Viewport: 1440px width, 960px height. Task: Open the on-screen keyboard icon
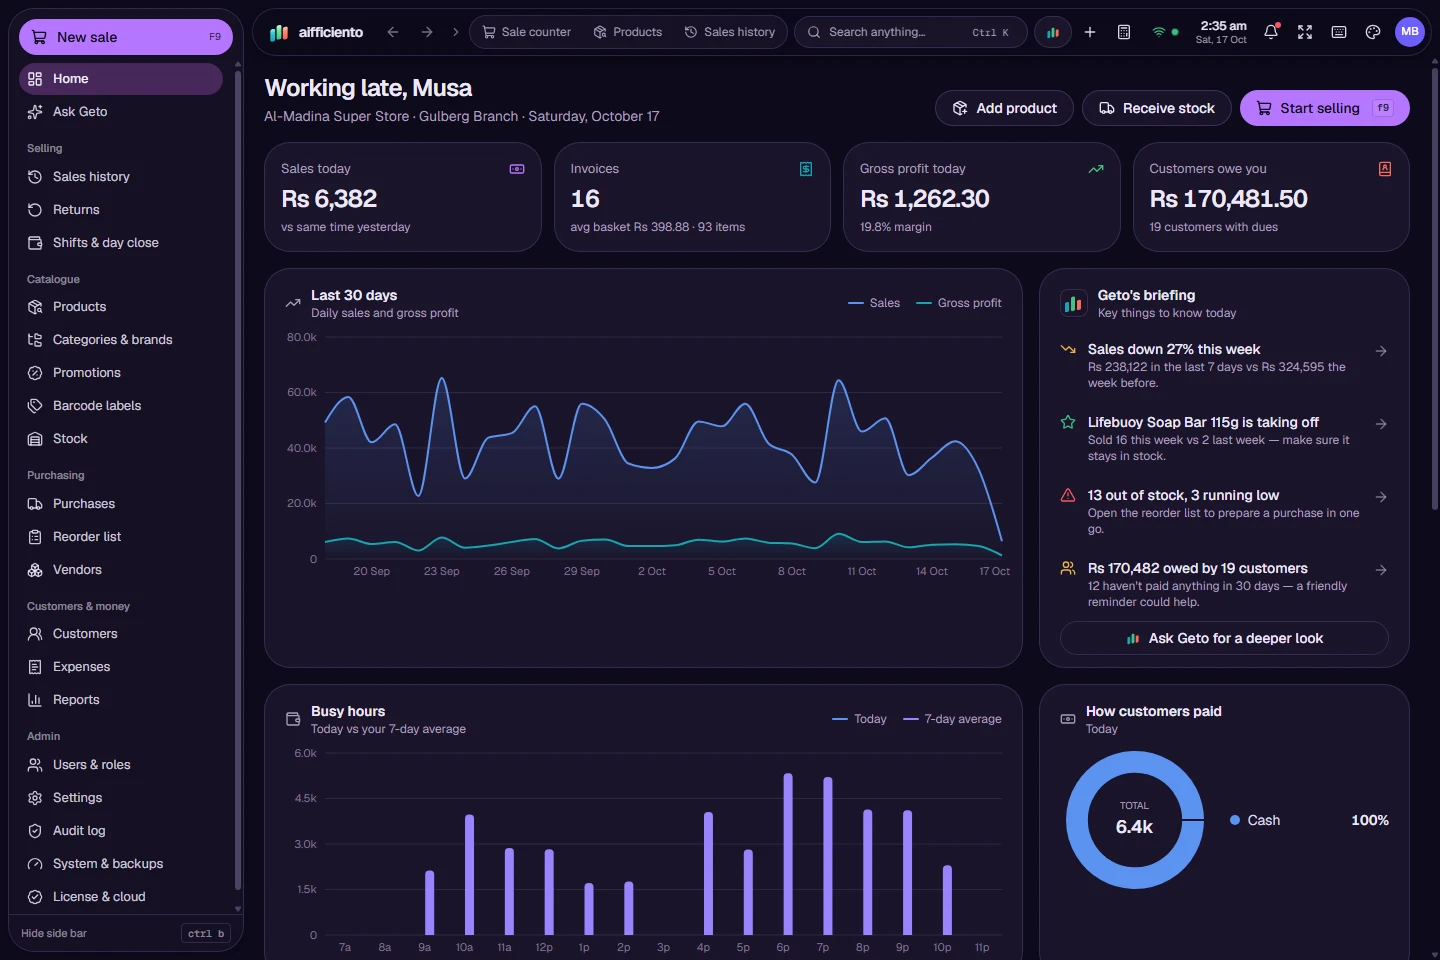coord(1339,32)
